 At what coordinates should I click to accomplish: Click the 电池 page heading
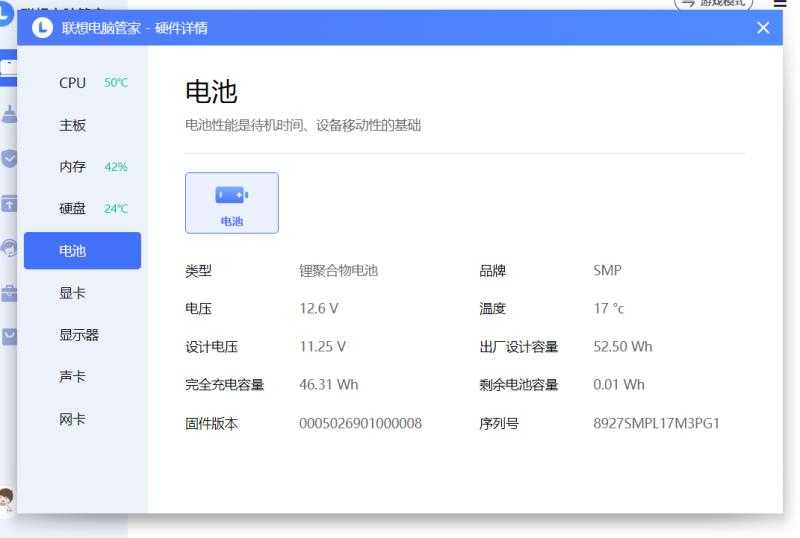(211, 92)
